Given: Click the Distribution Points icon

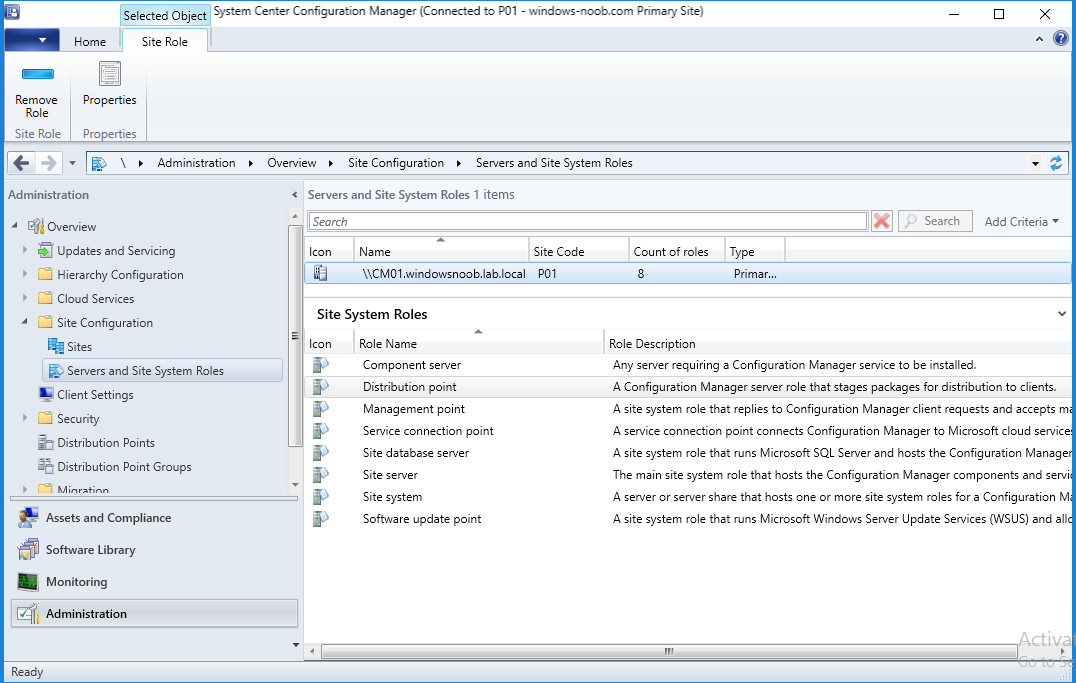Looking at the screenshot, I should (46, 443).
